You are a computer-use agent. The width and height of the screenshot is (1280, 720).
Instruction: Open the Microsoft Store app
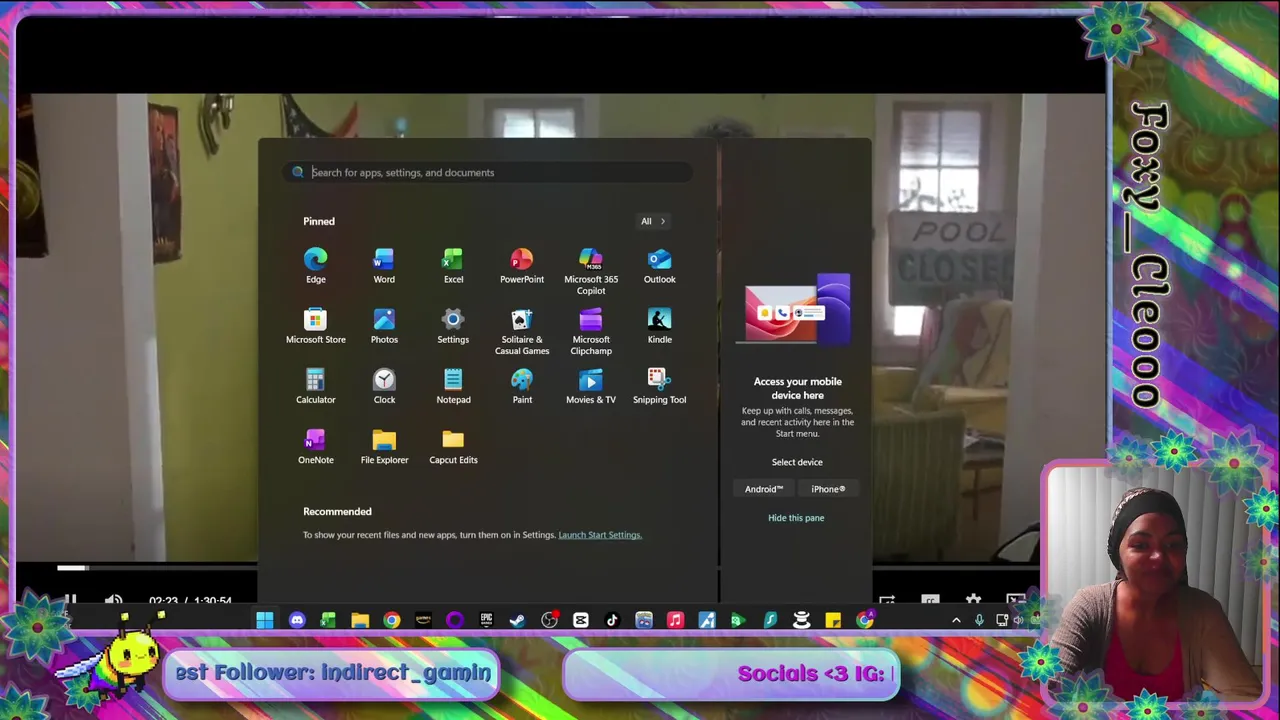[x=316, y=327]
